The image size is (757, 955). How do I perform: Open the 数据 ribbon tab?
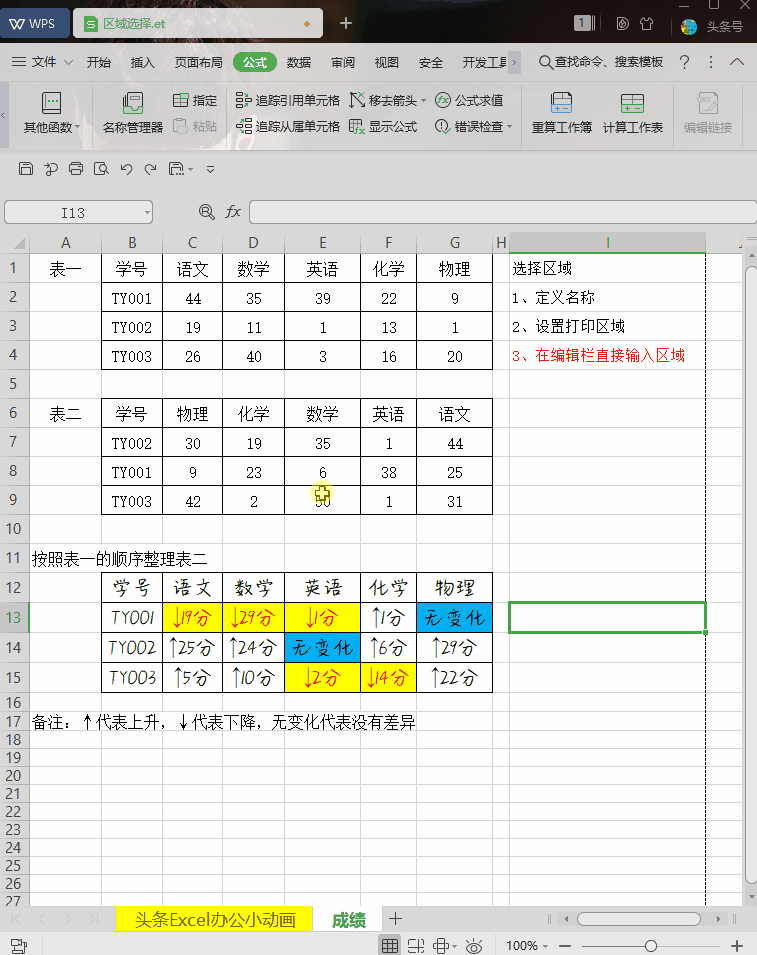click(x=299, y=62)
